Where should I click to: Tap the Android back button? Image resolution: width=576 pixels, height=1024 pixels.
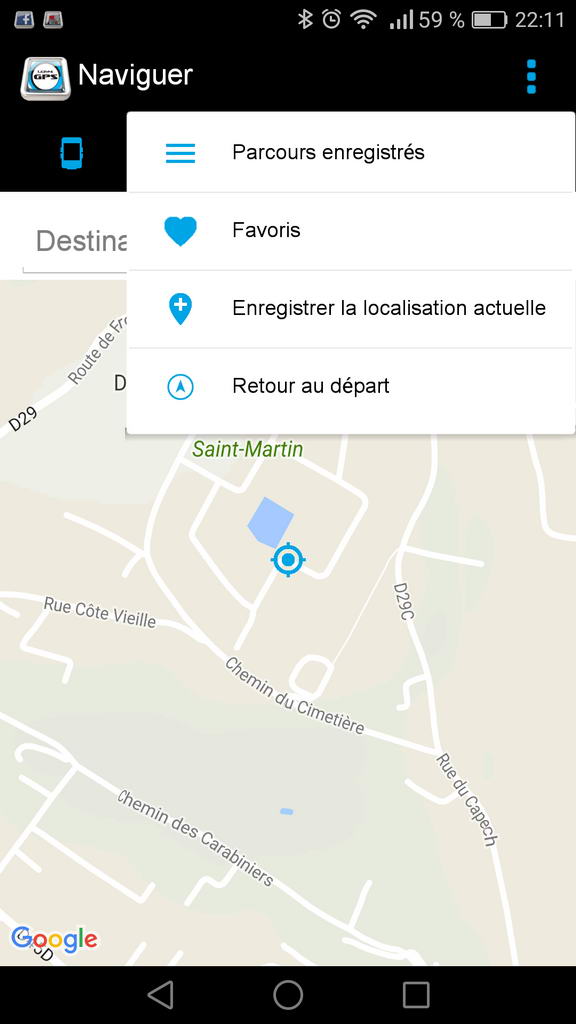click(x=161, y=995)
